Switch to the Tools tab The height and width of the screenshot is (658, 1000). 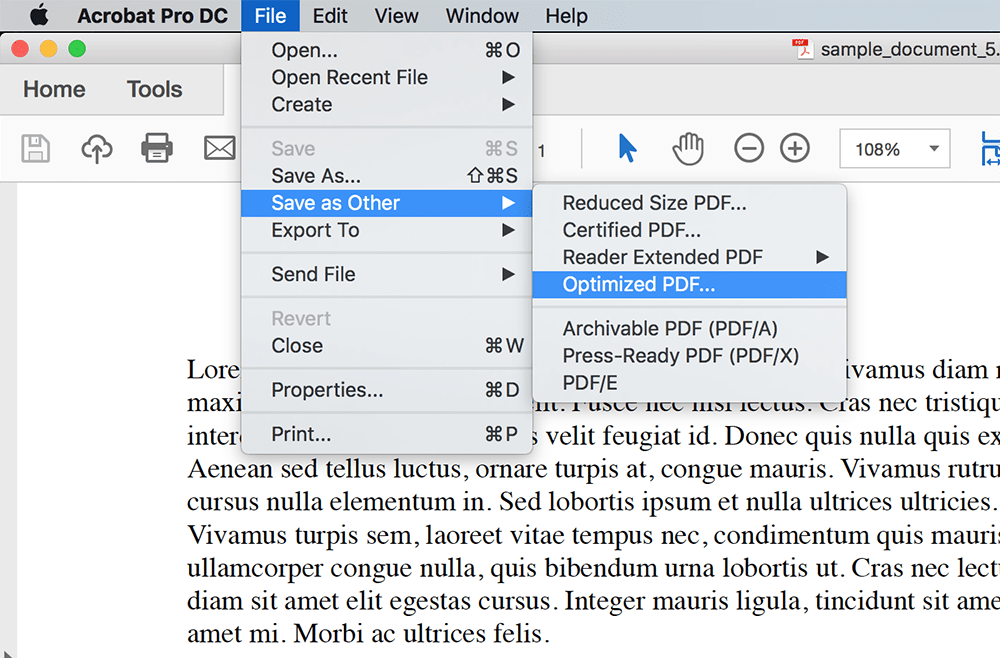point(154,89)
